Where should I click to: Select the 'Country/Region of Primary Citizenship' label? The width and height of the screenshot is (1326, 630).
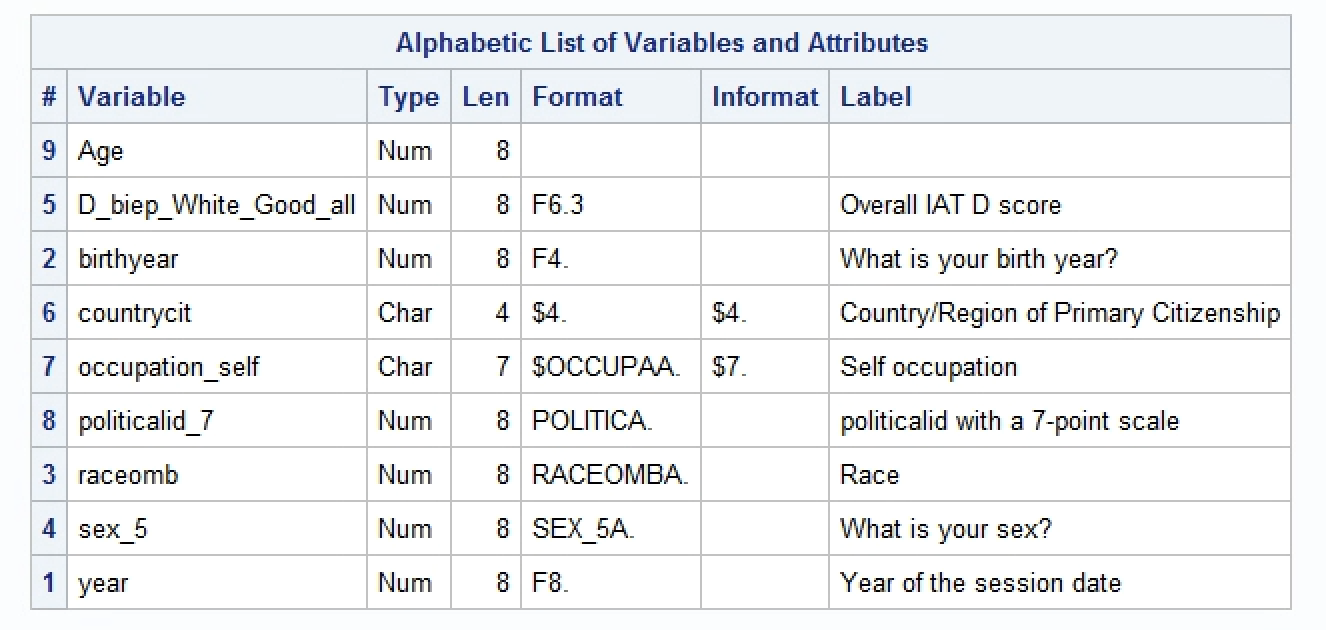click(1059, 313)
